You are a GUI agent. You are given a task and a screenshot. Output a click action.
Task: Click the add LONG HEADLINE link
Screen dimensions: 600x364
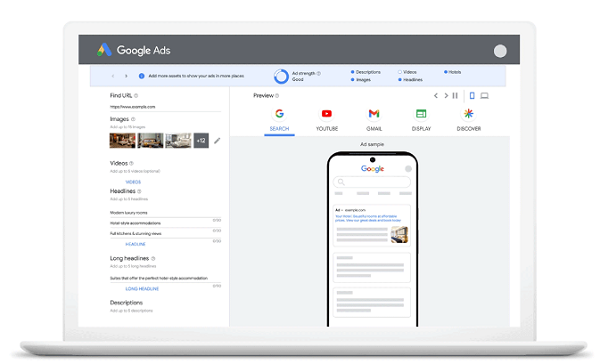[142, 289]
